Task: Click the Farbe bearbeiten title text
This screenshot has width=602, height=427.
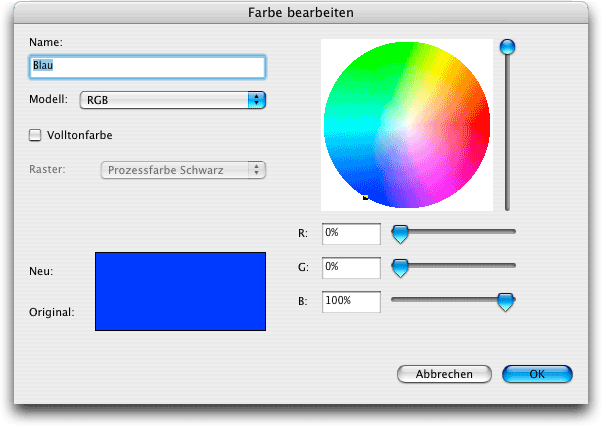Action: (x=301, y=13)
